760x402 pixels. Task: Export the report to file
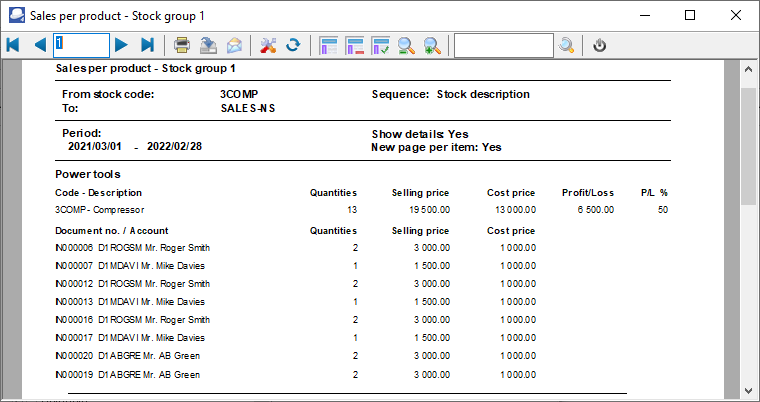tap(208, 45)
